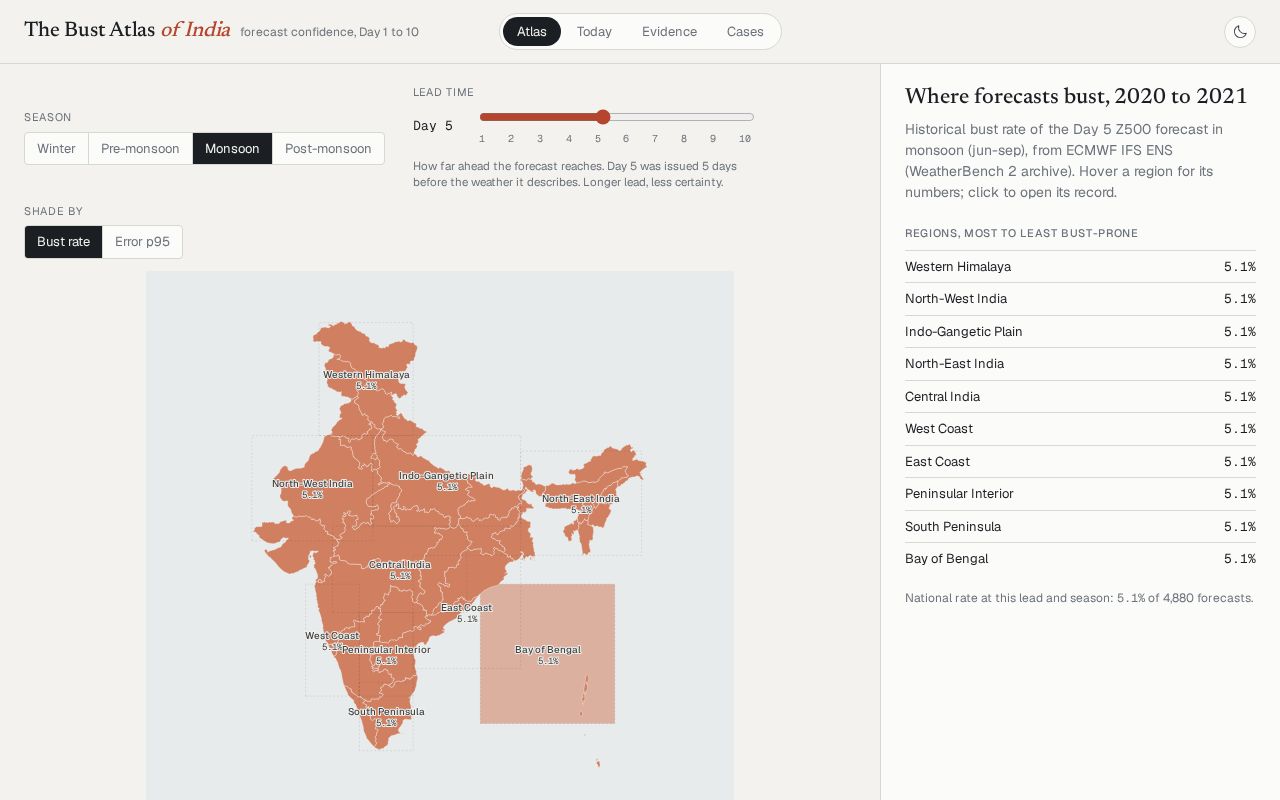Shade the map by Error p95
The height and width of the screenshot is (800, 1280).
coord(142,242)
